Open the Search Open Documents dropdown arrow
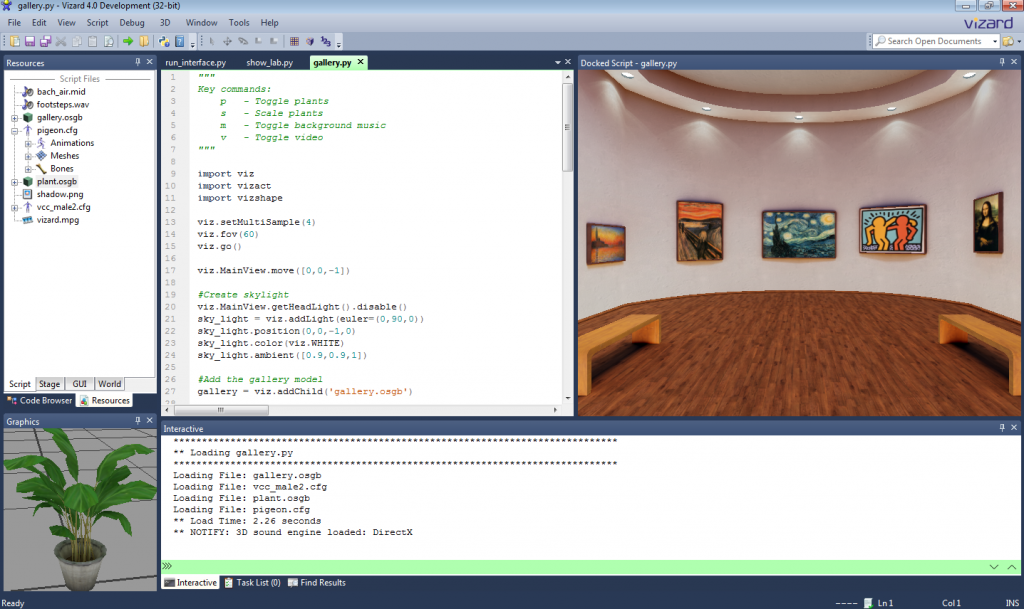Image resolution: width=1024 pixels, height=609 pixels. [x=995, y=41]
